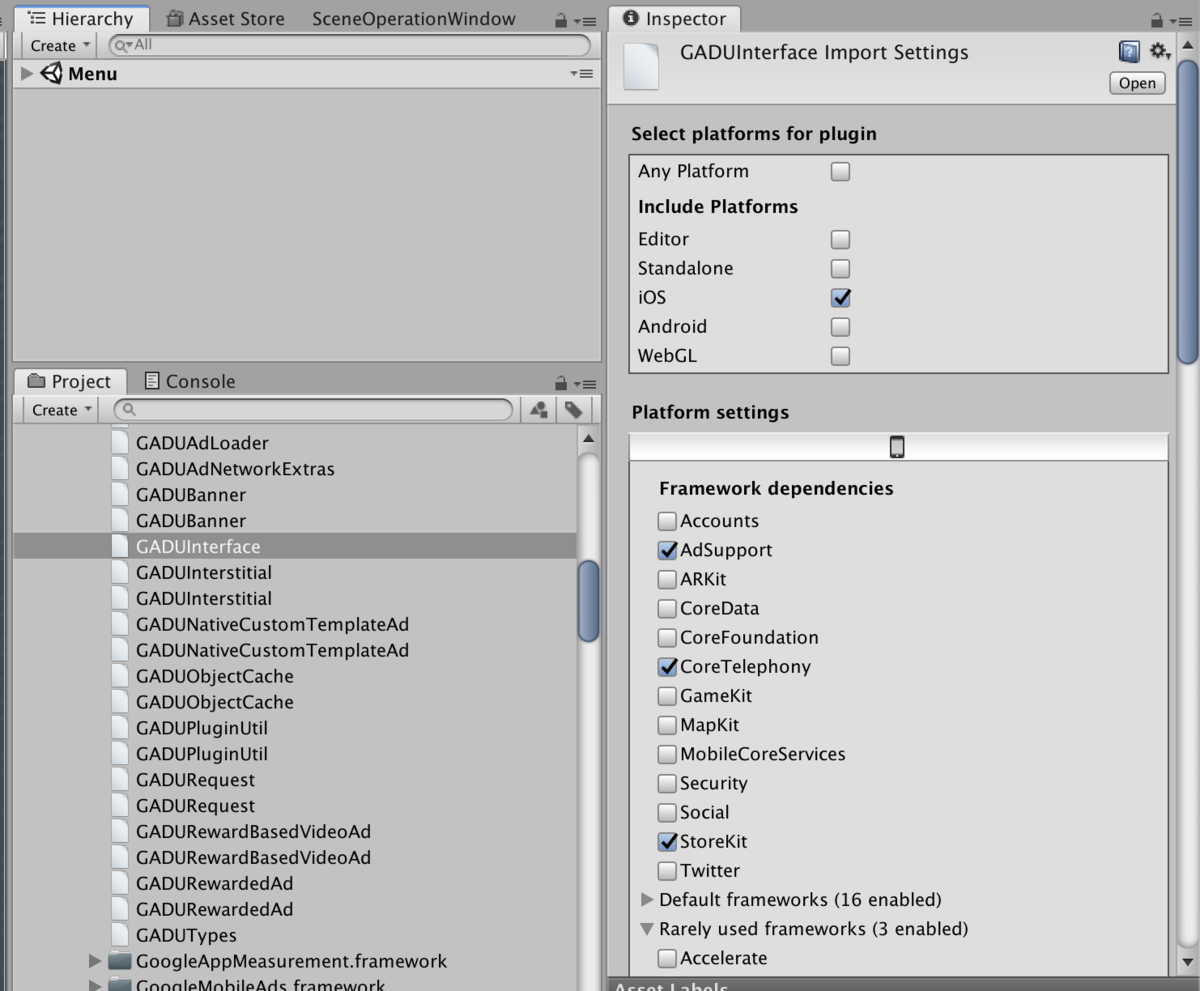Viewport: 1200px width, 991px height.
Task: Switch to the Hierarchy tab
Action: click(81, 19)
